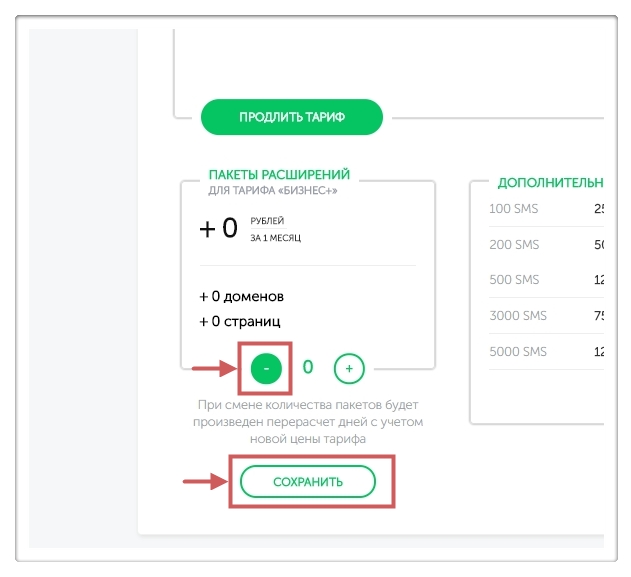Select the 200 SMS row
631x577 pixels.
514,245
